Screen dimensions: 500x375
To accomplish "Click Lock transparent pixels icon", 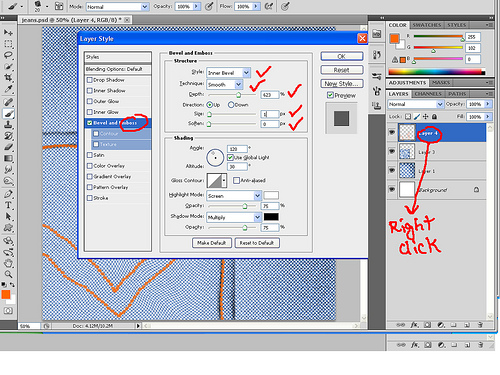I will point(408,117).
